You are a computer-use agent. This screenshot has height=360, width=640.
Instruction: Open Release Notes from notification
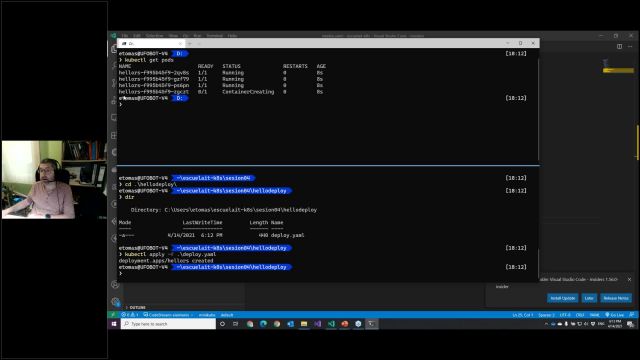616,298
